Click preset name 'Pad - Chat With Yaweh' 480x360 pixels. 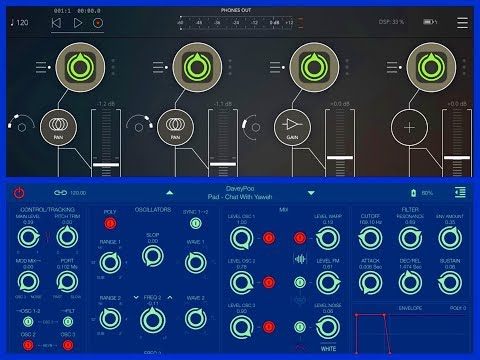(x=240, y=197)
